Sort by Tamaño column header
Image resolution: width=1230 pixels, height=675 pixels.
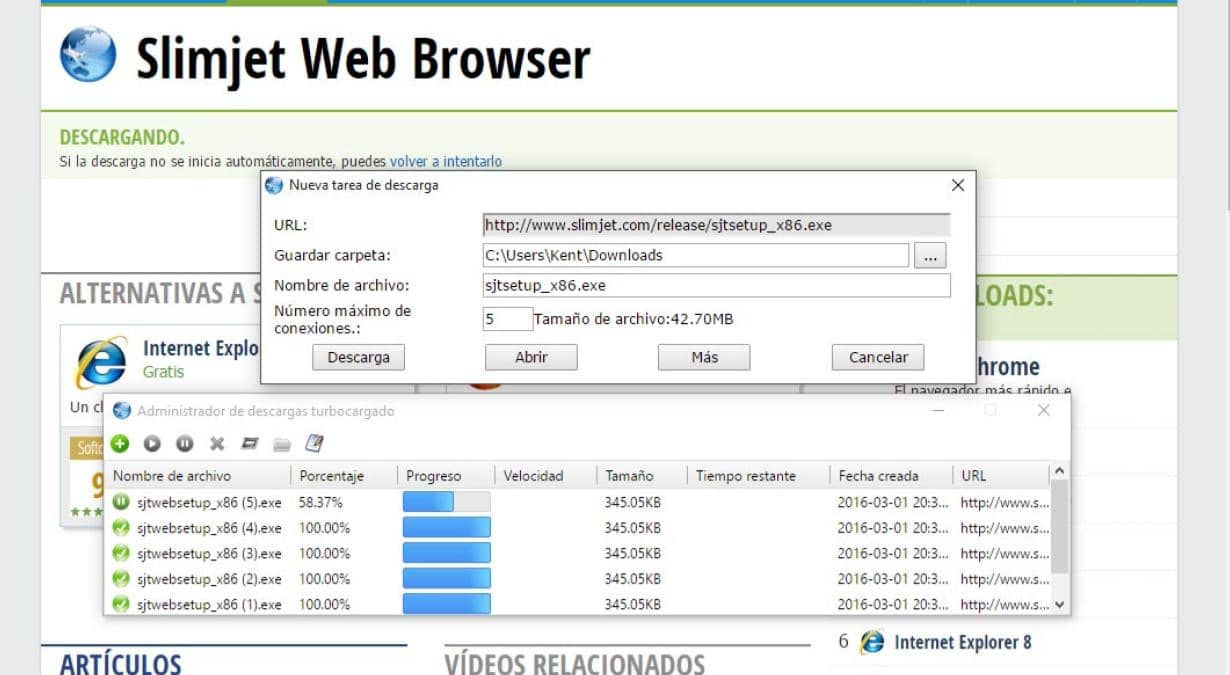pos(642,476)
